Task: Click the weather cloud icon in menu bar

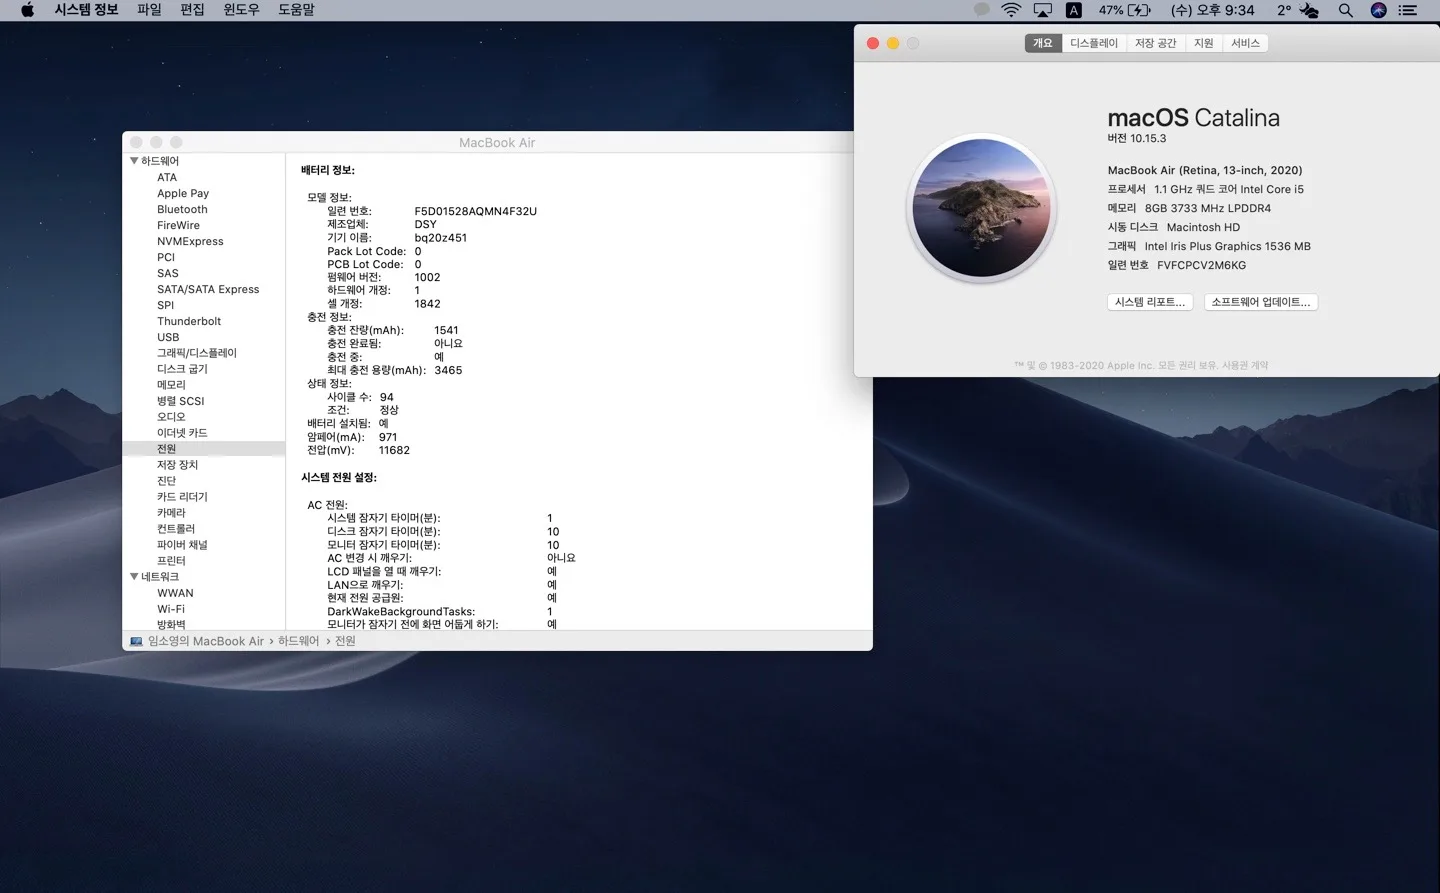Action: coord(1309,10)
